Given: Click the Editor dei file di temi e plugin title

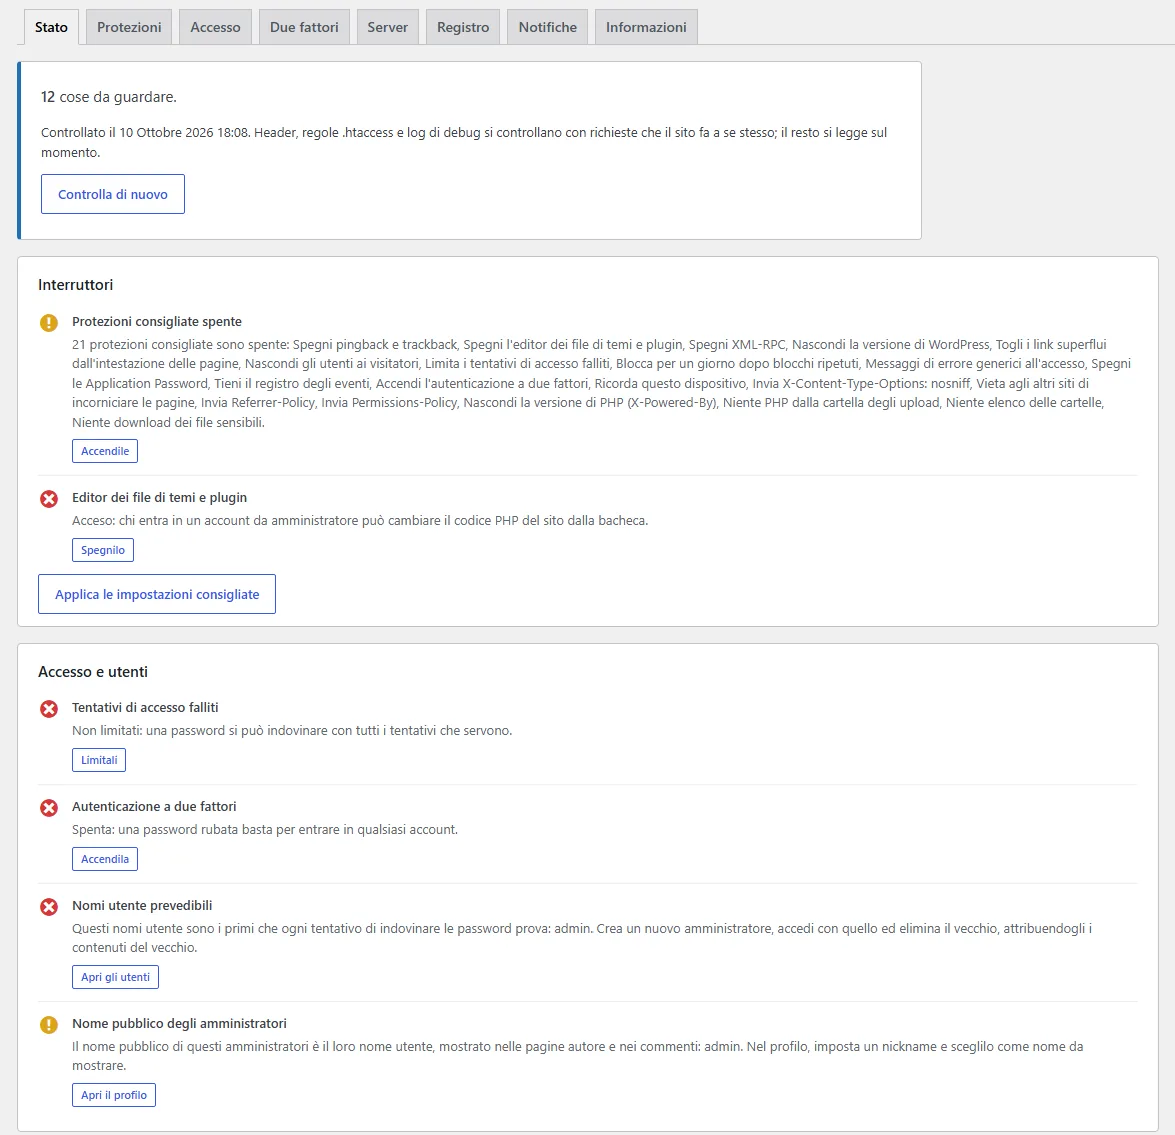Looking at the screenshot, I should point(160,497).
